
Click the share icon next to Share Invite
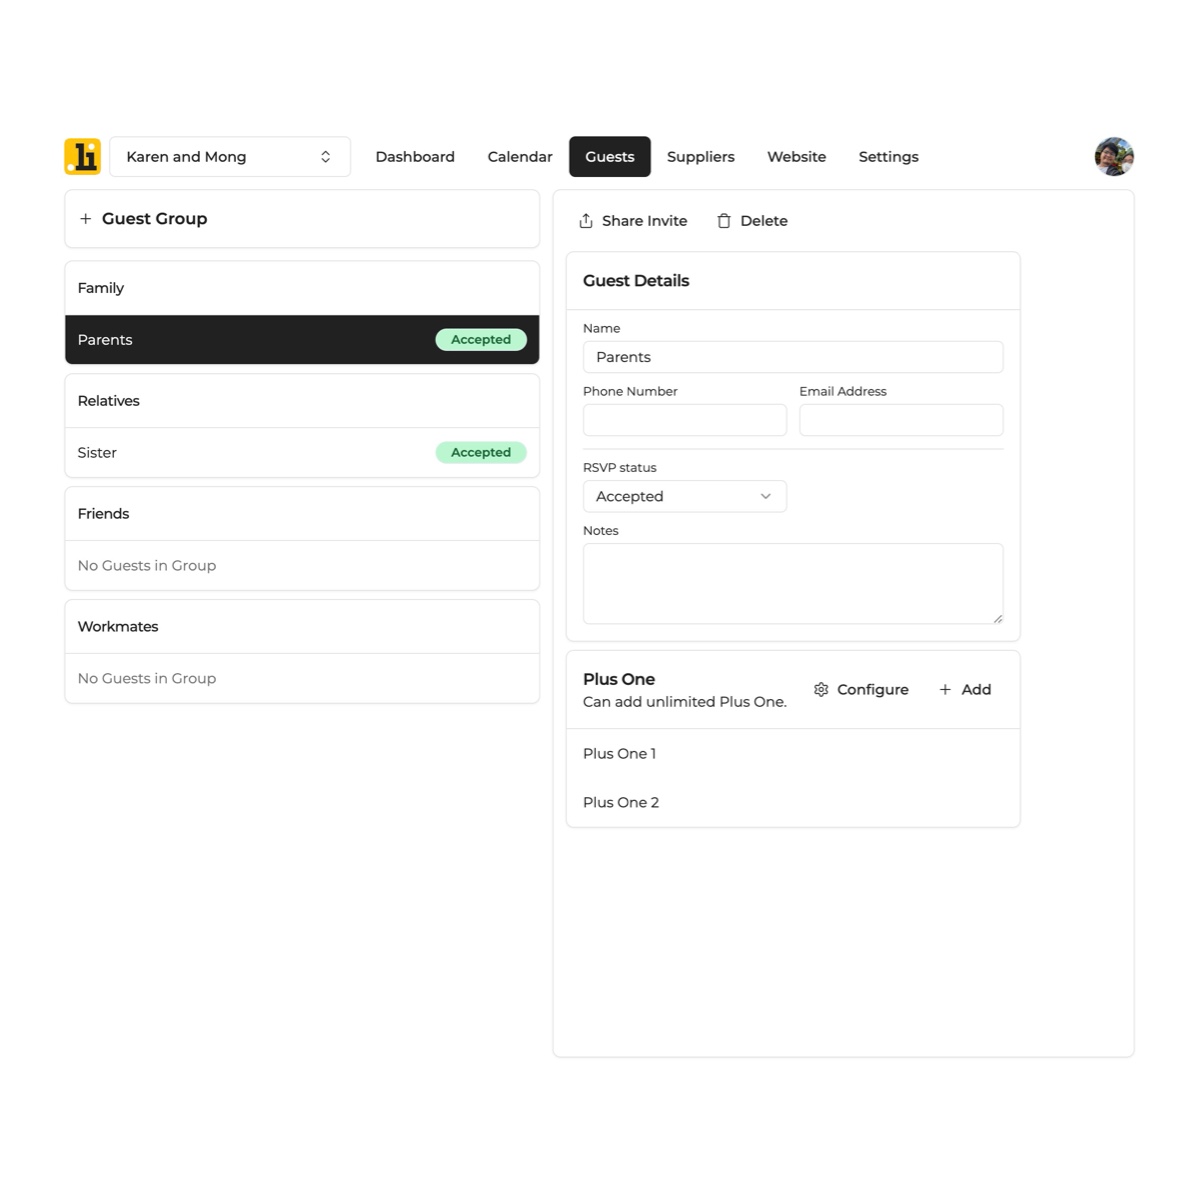point(586,221)
